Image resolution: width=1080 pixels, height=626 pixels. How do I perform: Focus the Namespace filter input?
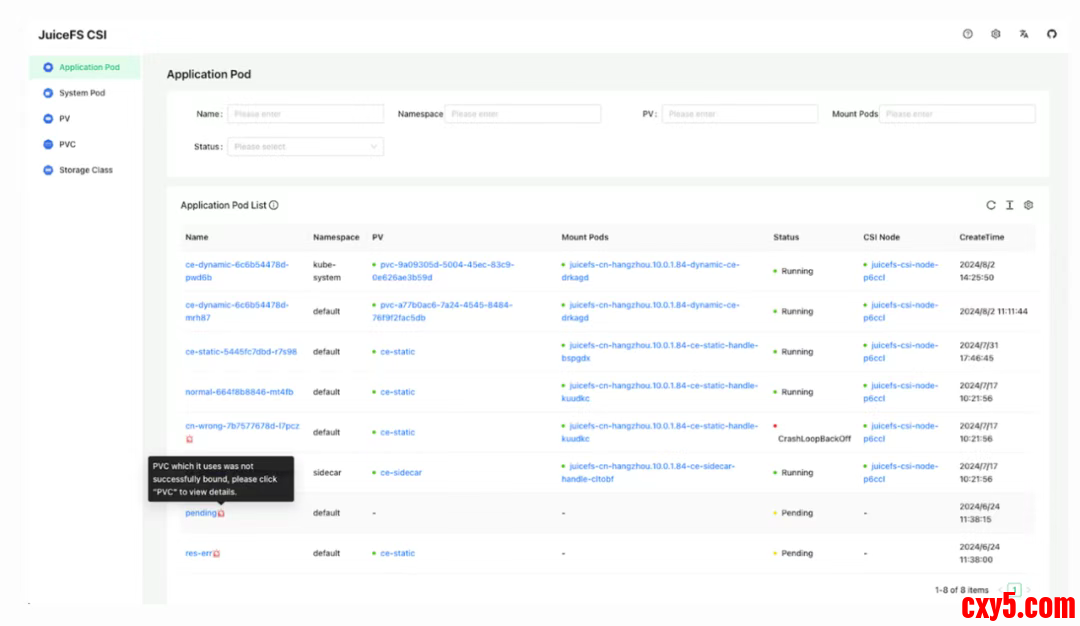click(522, 114)
